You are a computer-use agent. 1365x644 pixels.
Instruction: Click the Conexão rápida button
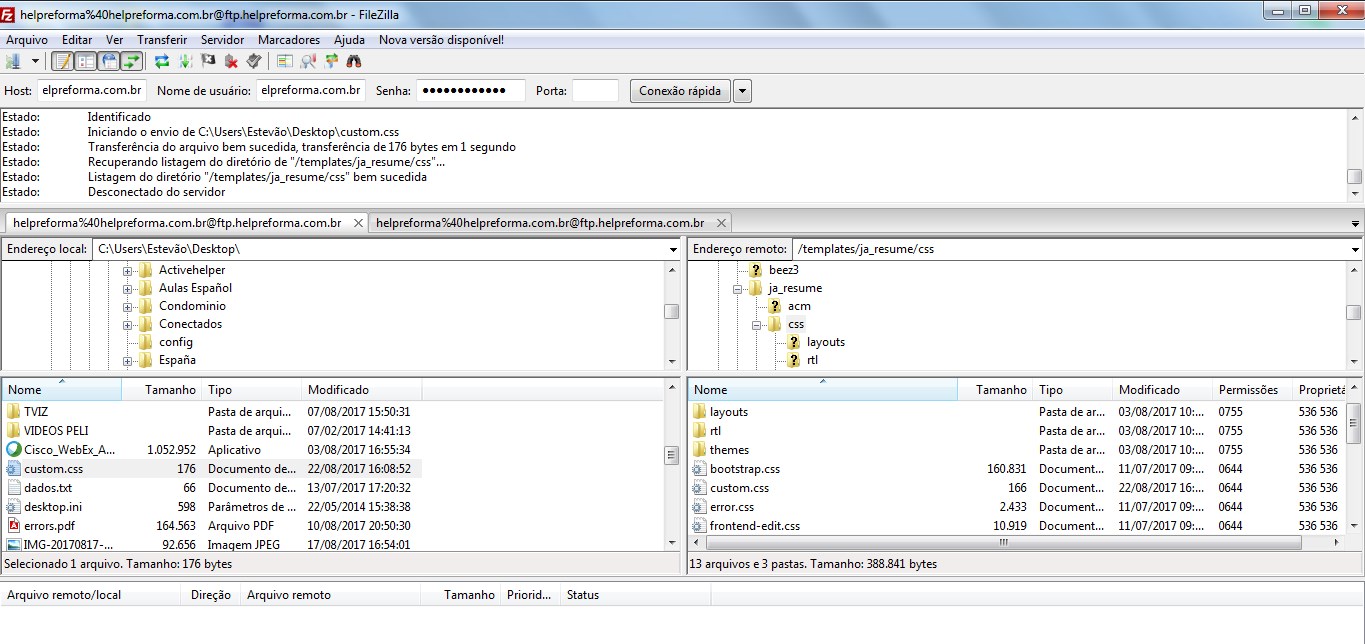click(x=678, y=90)
